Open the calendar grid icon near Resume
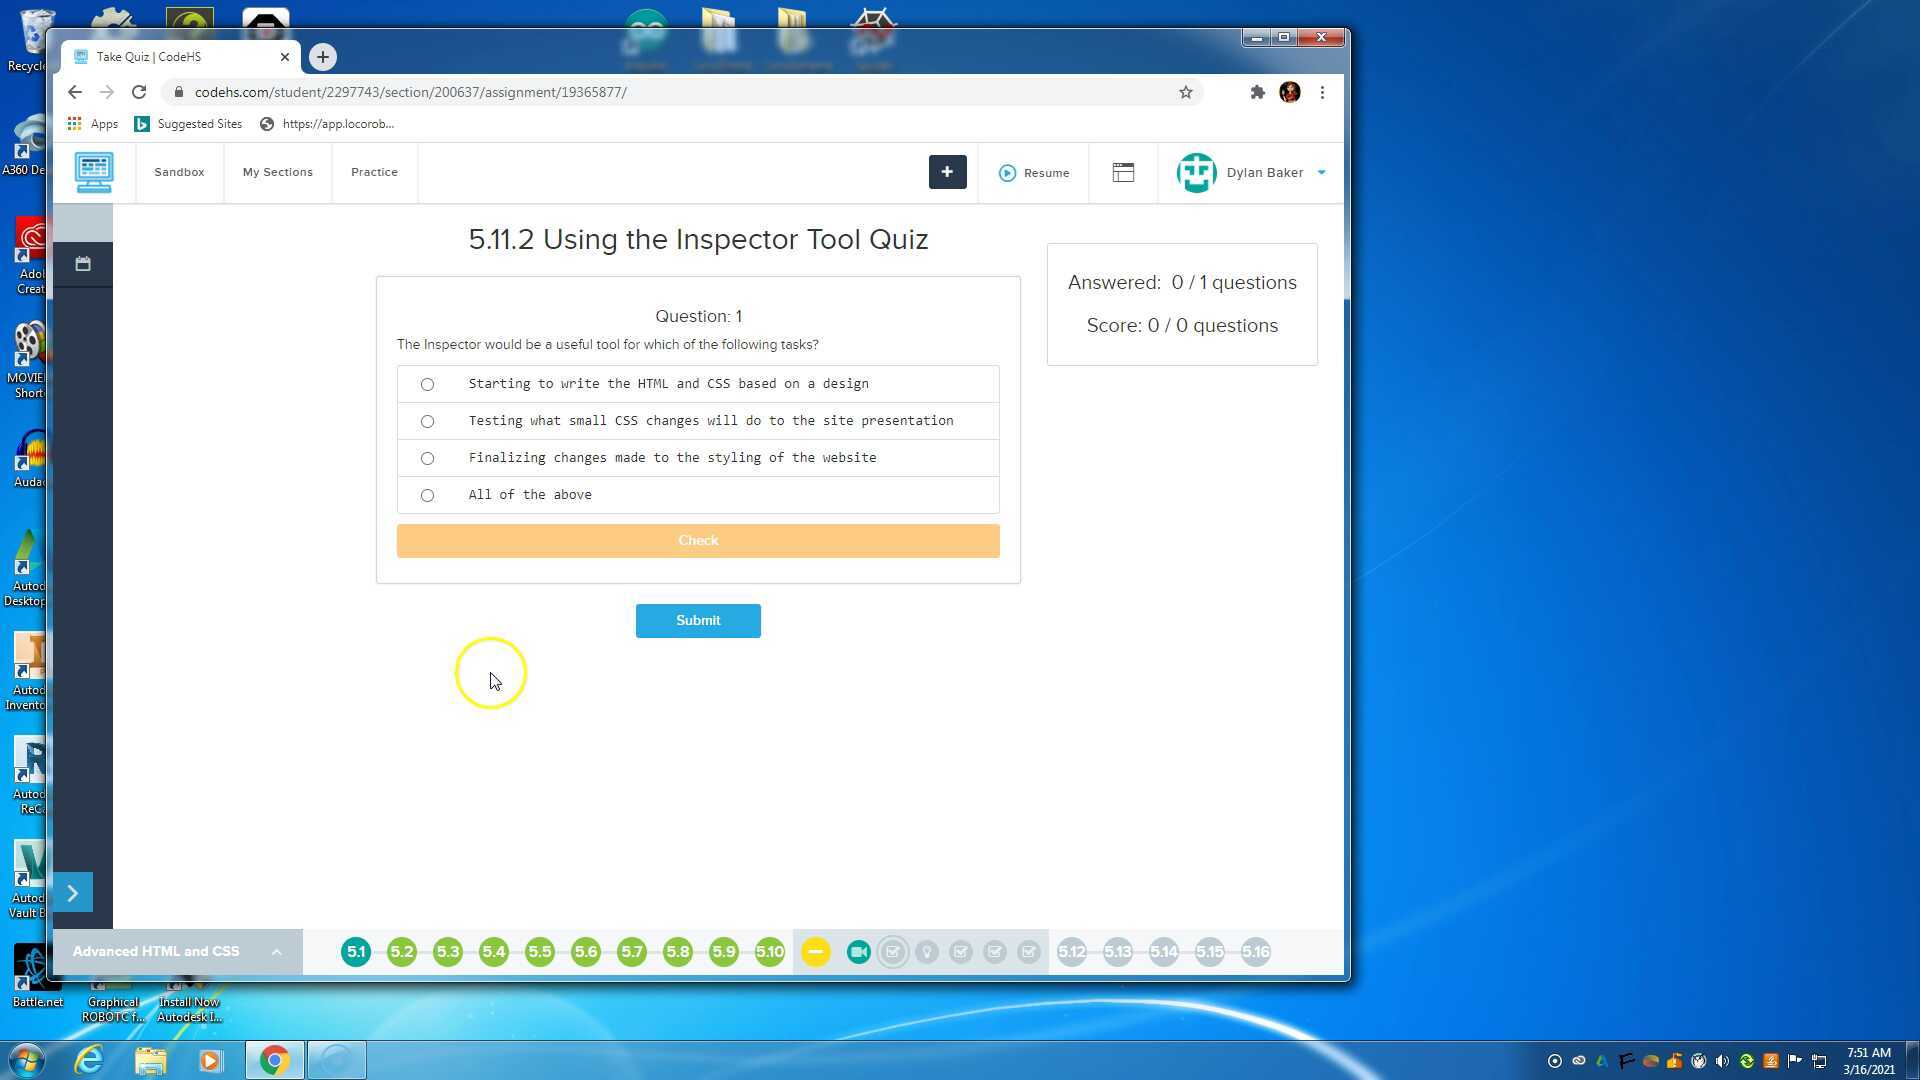 point(1123,172)
